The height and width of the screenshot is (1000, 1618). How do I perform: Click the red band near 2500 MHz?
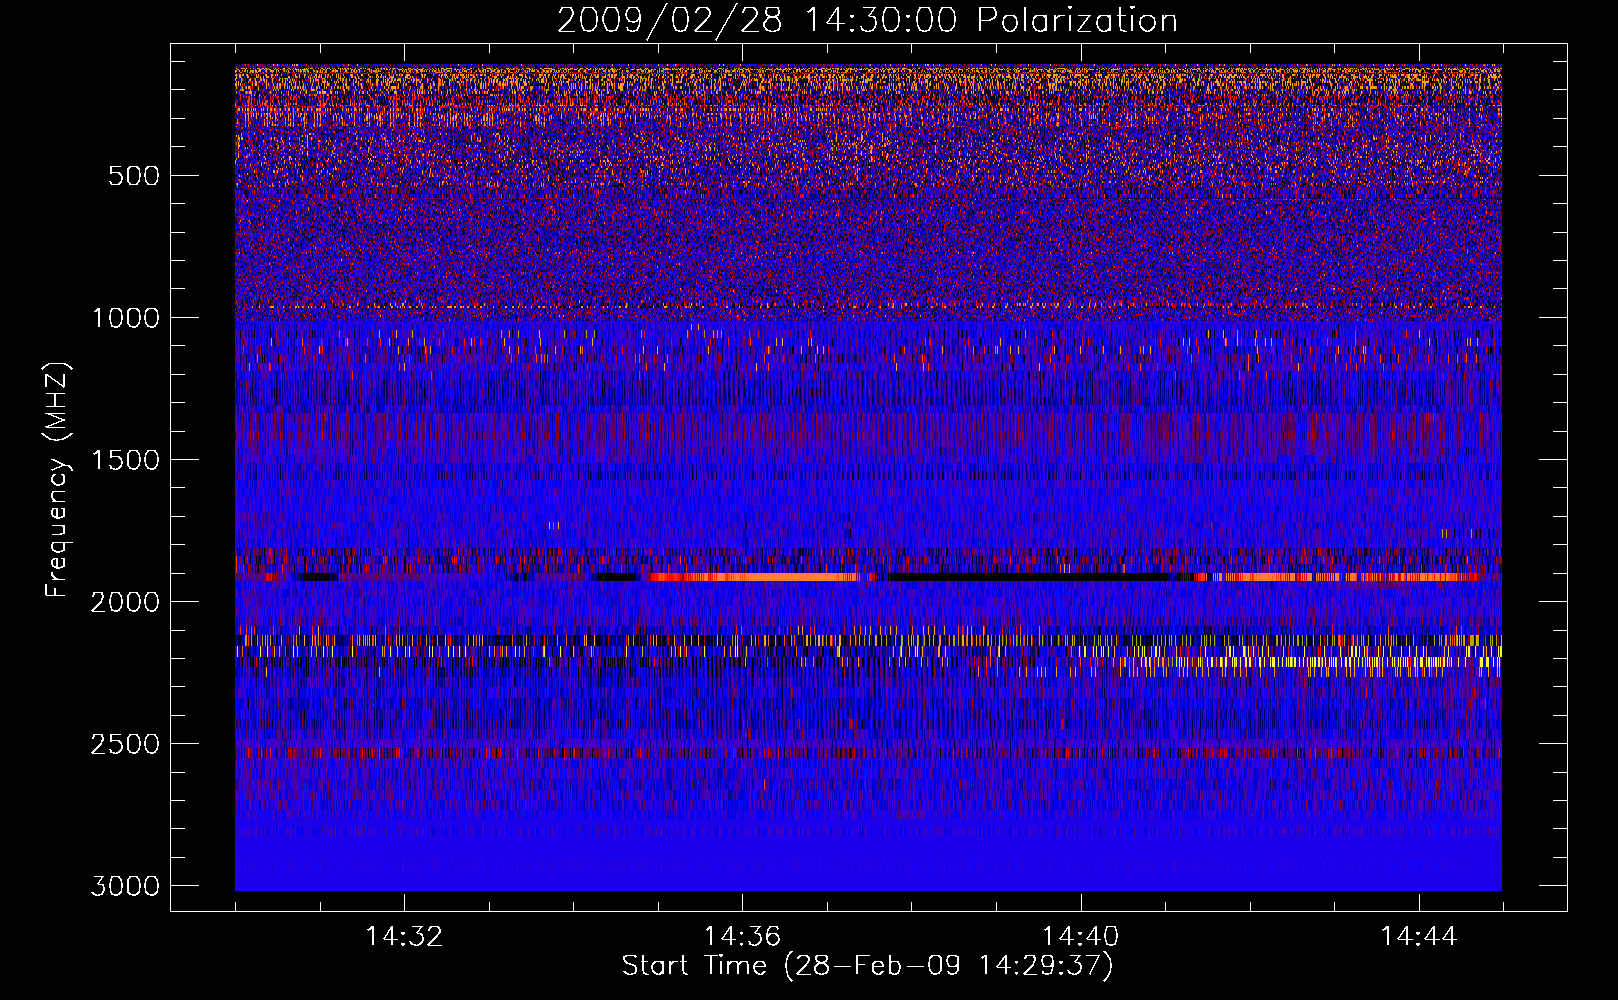[x=868, y=752]
